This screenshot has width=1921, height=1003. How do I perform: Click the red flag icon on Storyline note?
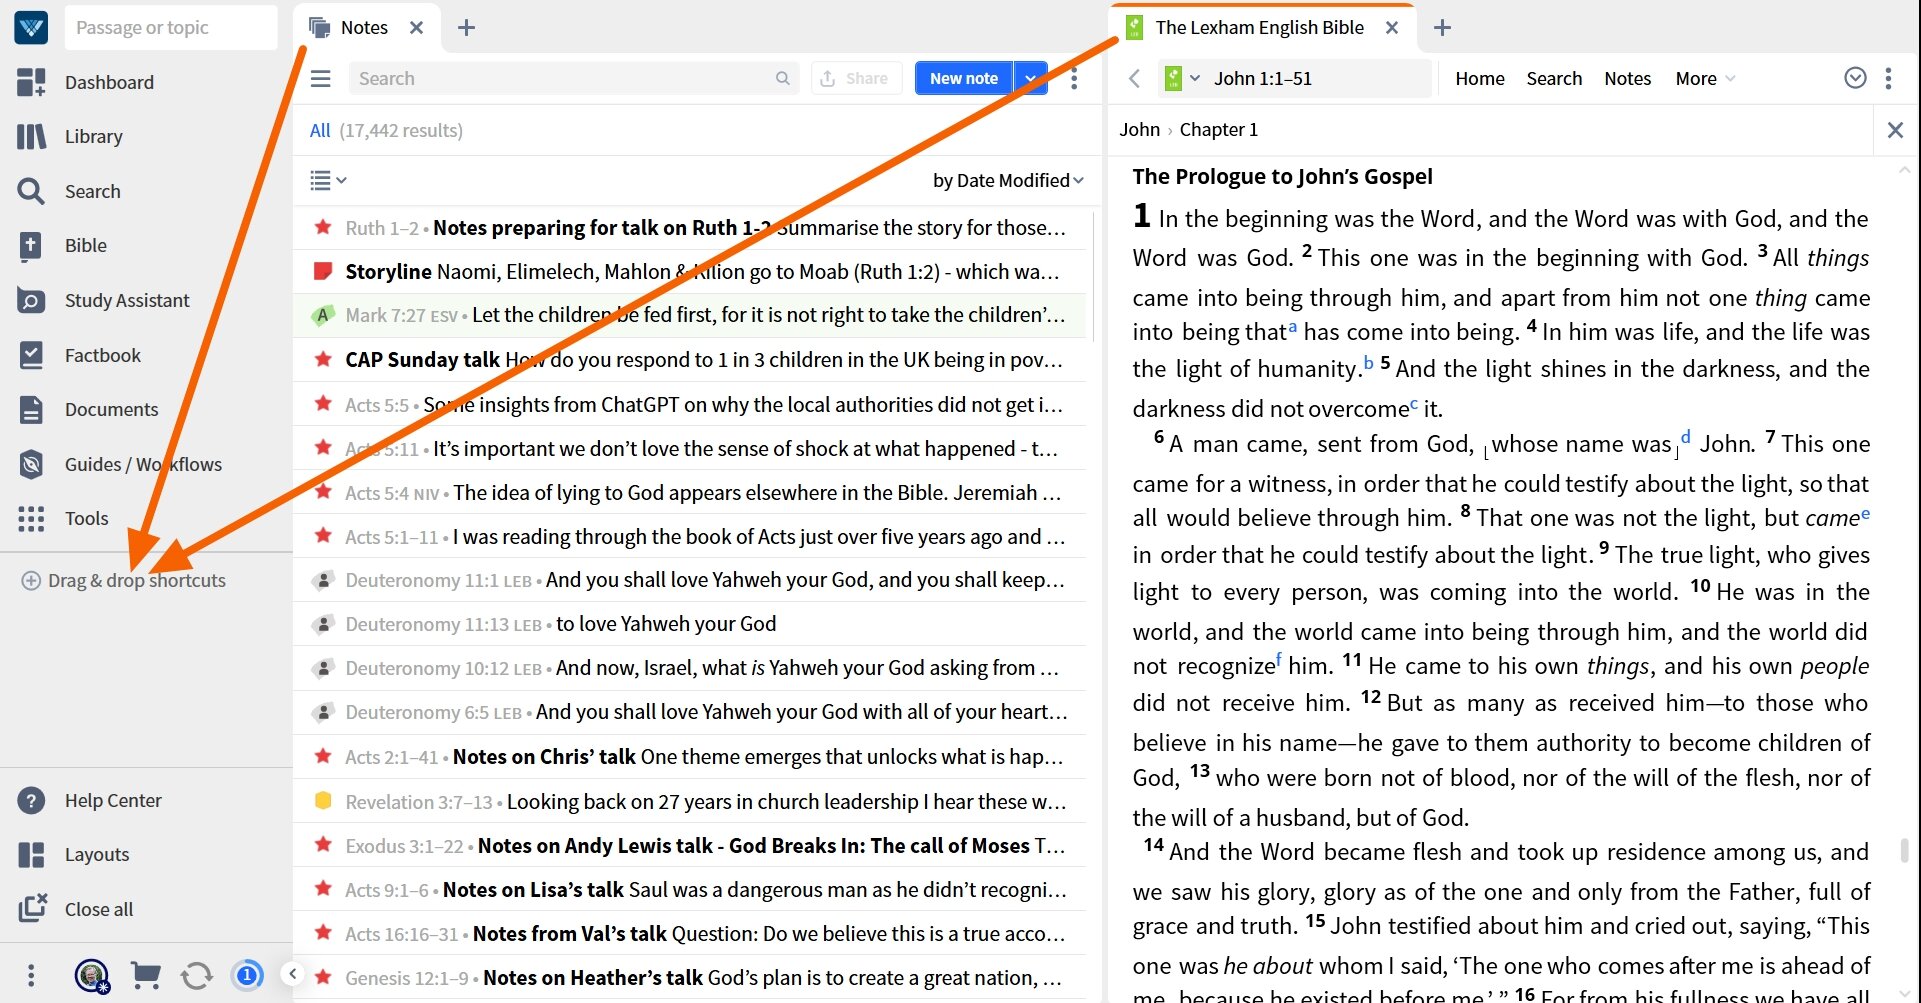click(322, 271)
